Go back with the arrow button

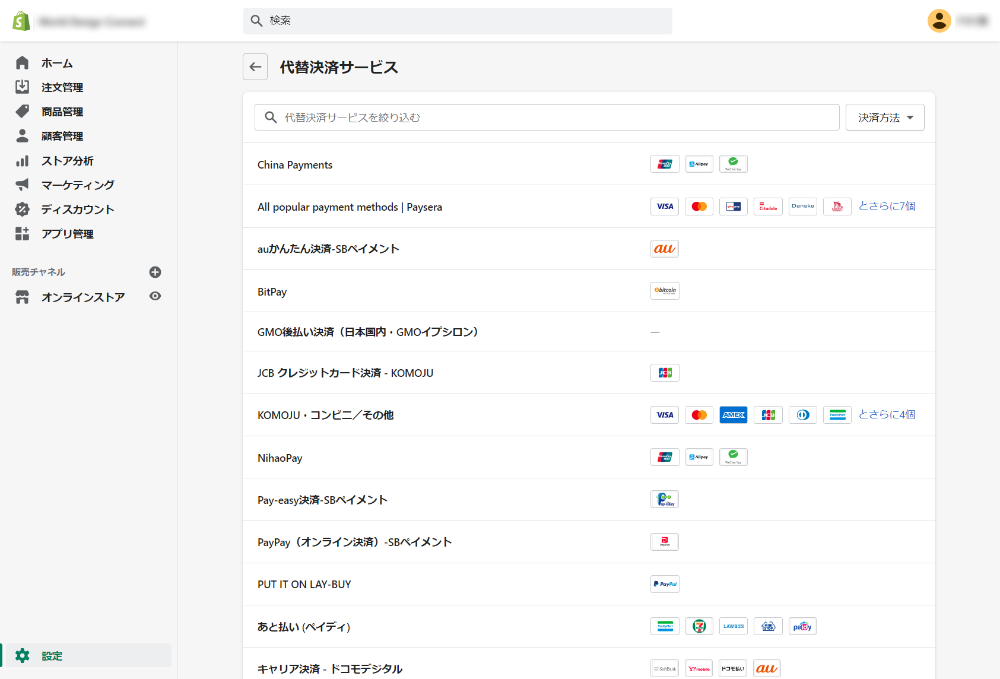(255, 67)
